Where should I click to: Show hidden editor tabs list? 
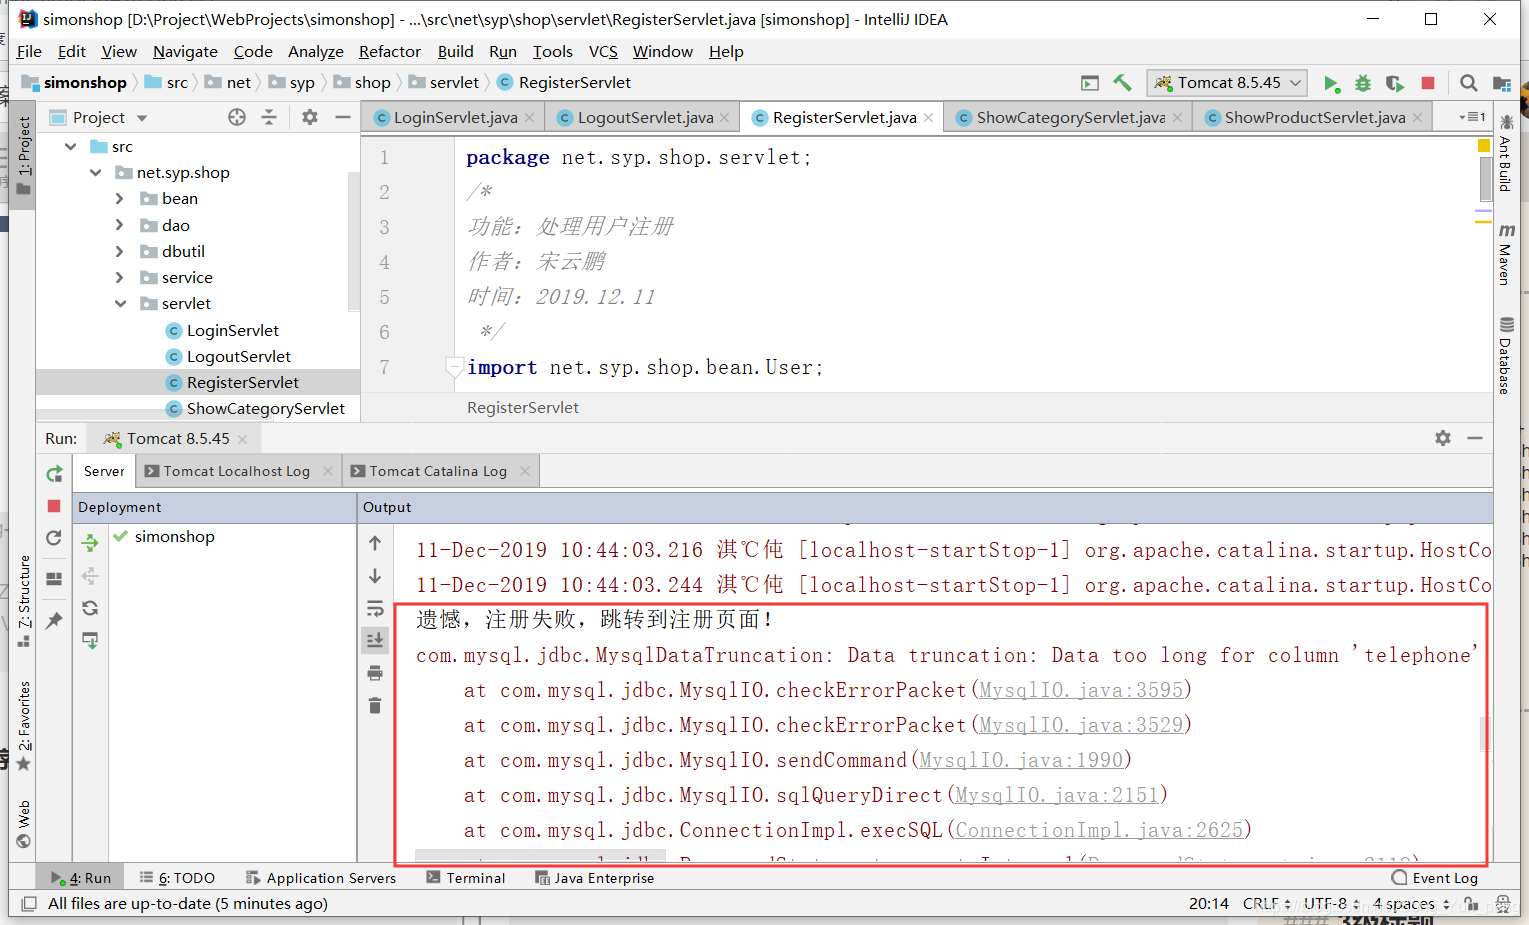[1472, 117]
